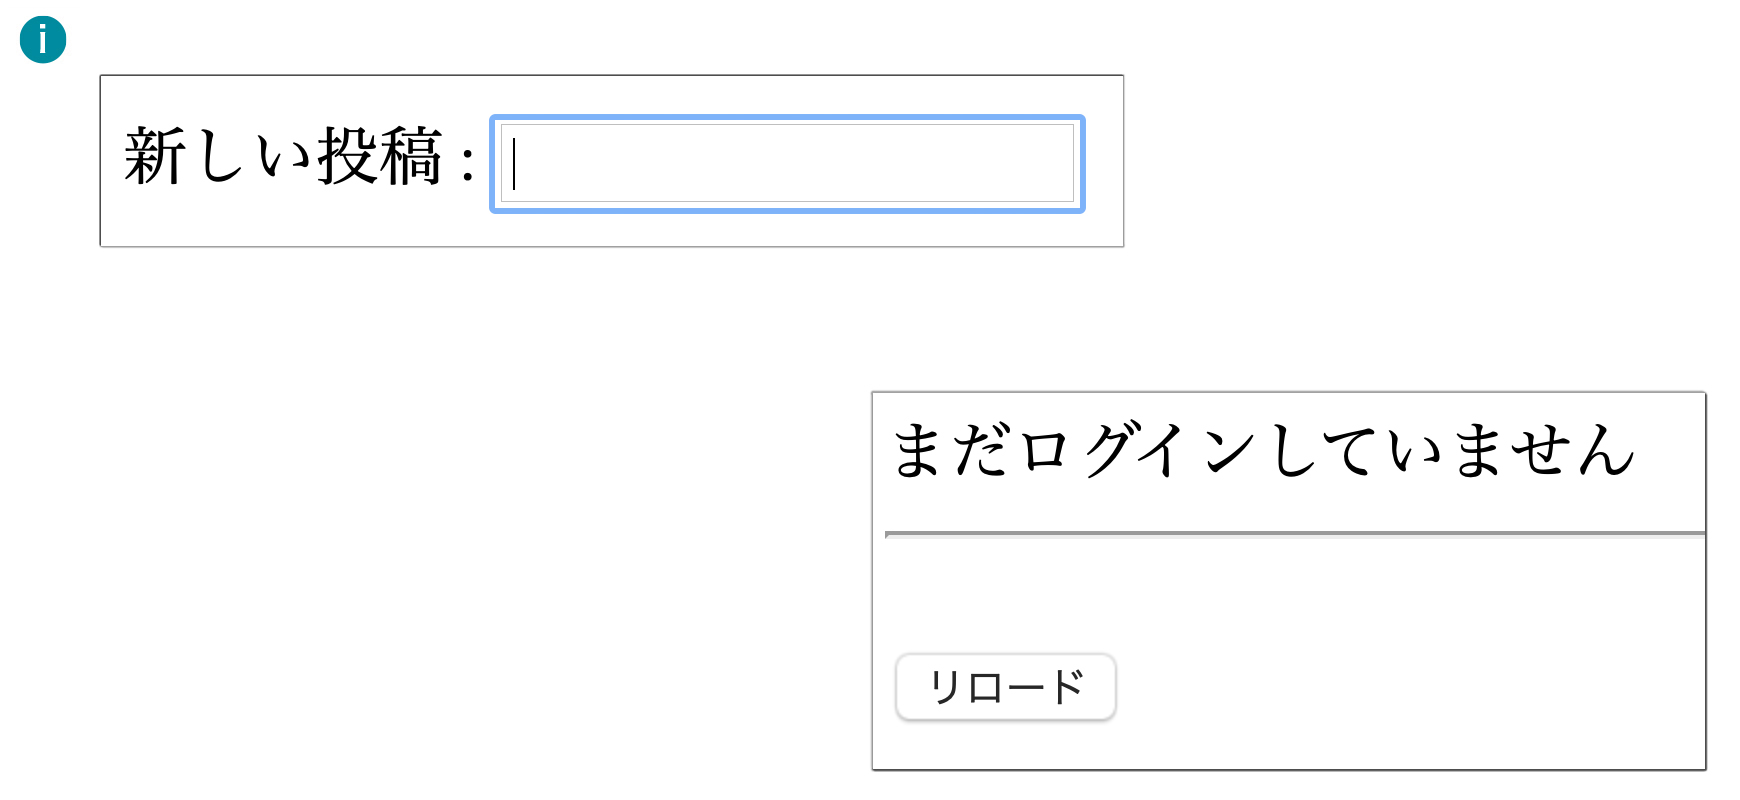
Task: Click the login status panel border
Action: tap(1289, 392)
